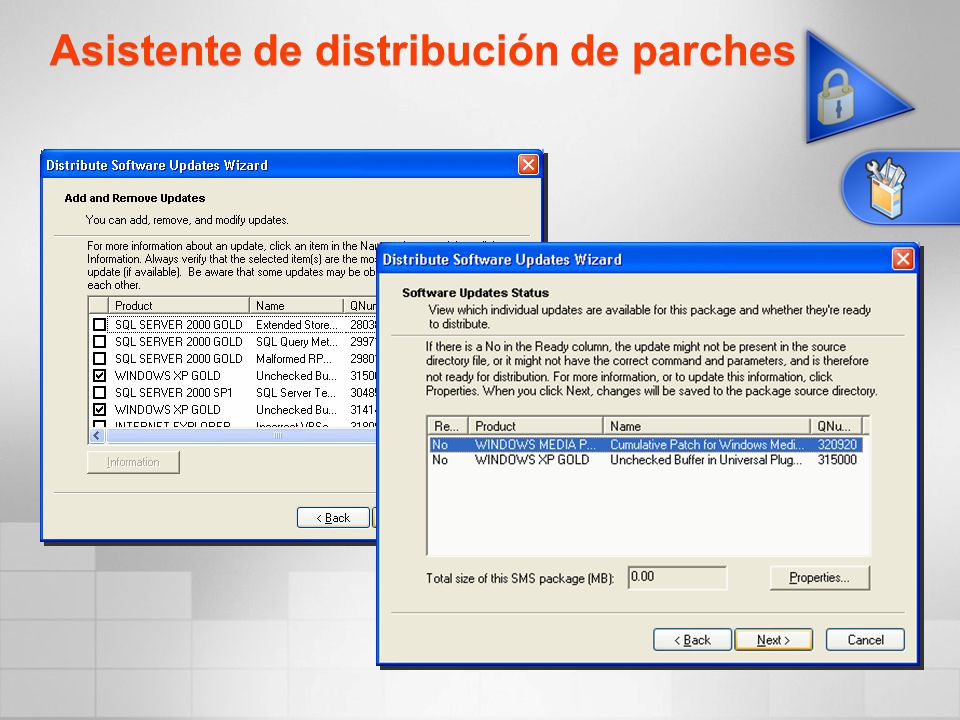960x720 pixels.
Task: Tick the Malformed RP... row checkbox
Action: tap(99, 358)
